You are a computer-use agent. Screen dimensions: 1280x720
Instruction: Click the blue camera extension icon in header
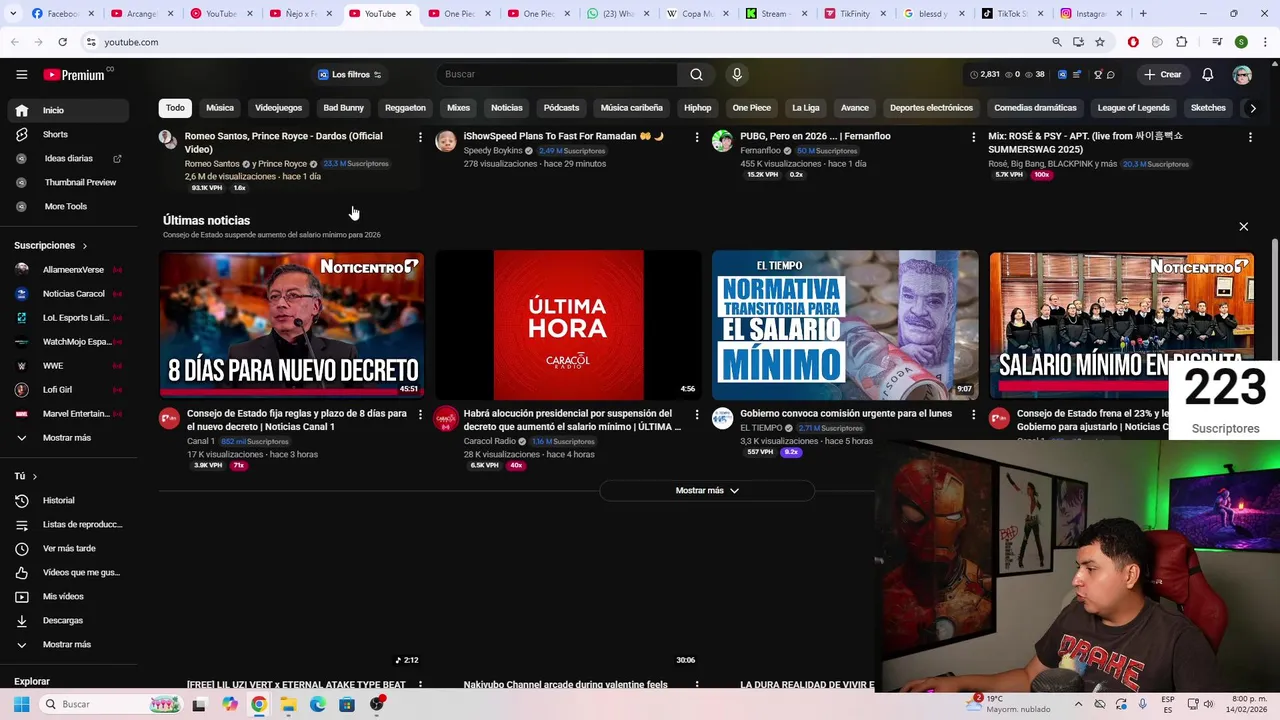click(1062, 75)
